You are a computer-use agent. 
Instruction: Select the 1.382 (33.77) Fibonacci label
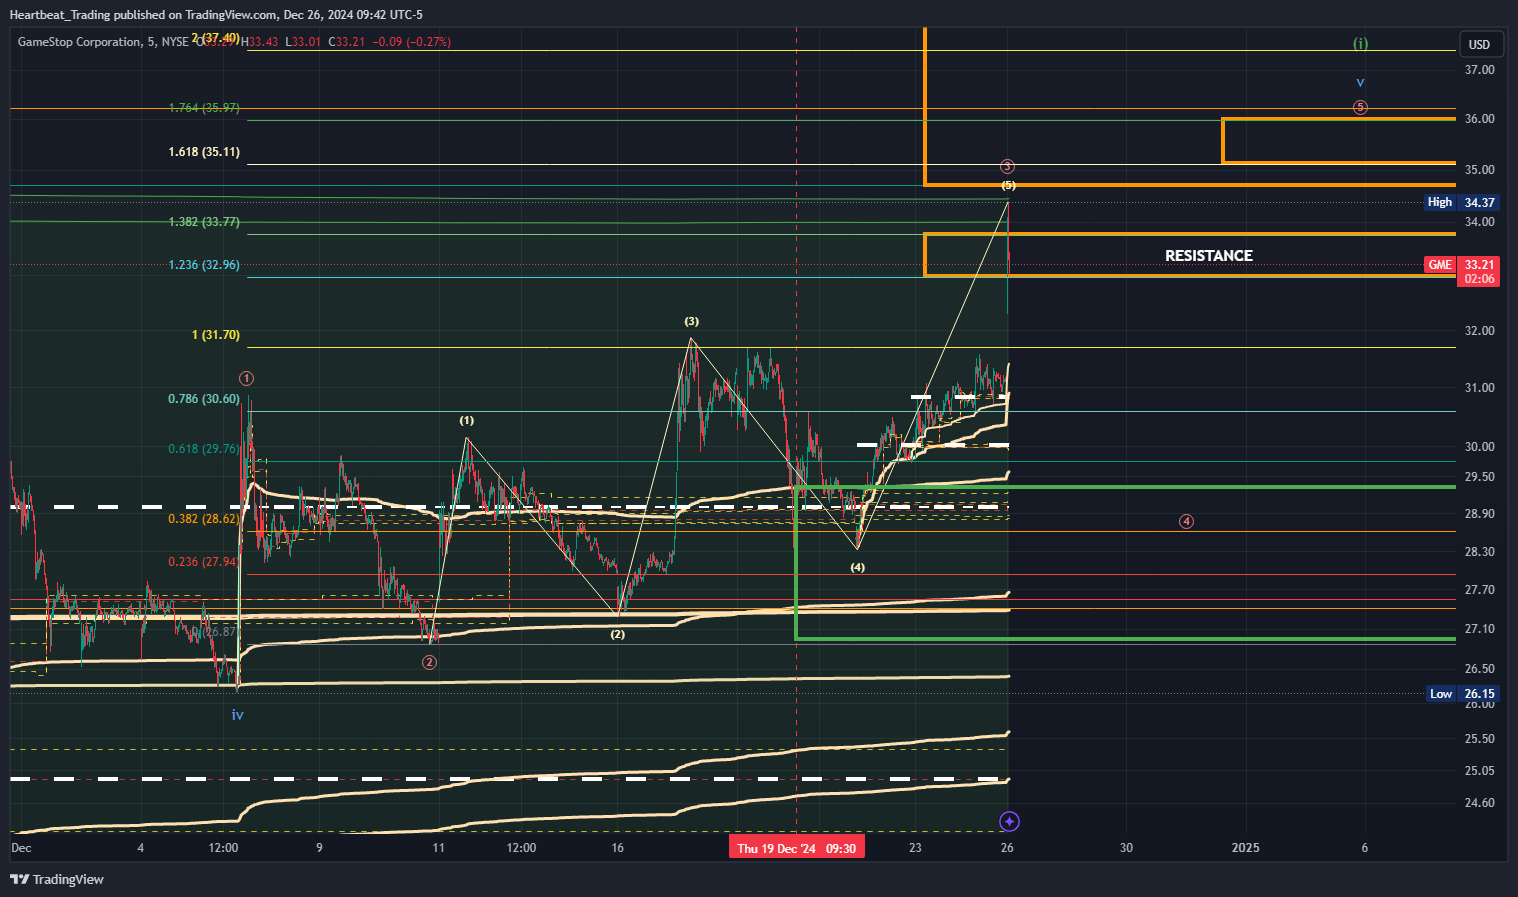click(204, 222)
